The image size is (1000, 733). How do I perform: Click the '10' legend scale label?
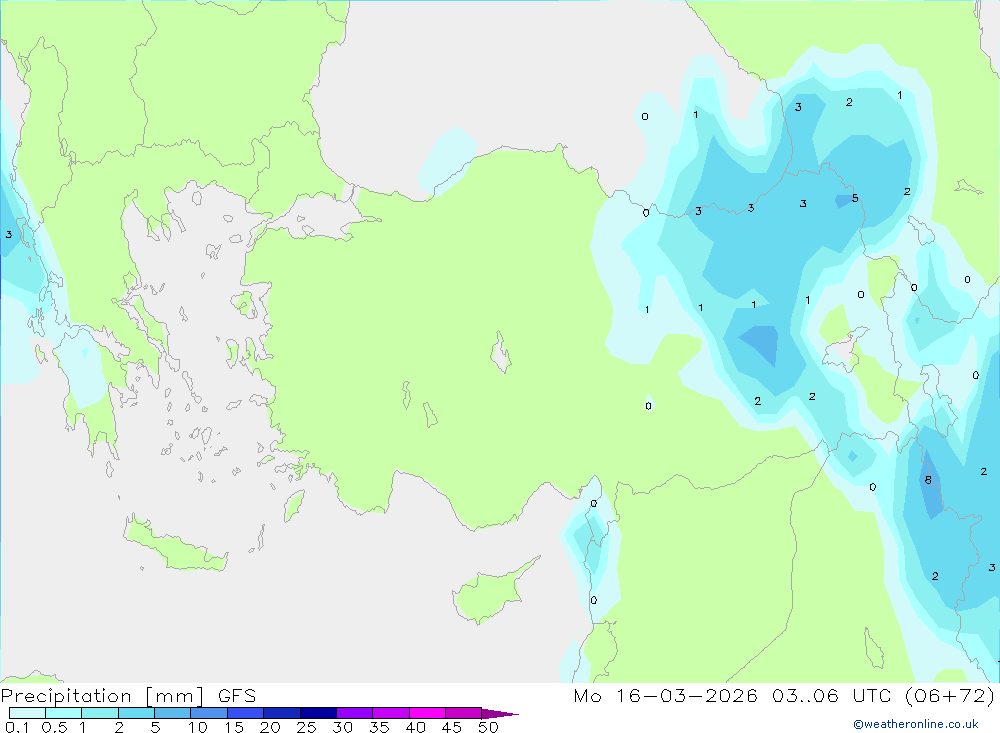click(198, 727)
